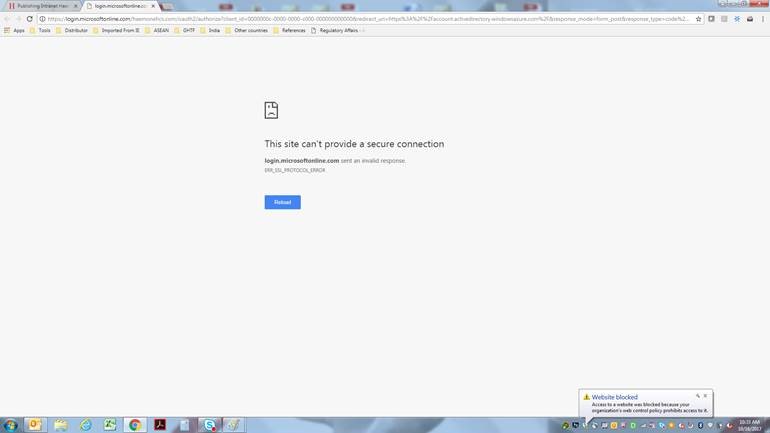
Task: Open options wrench on Website blocked balloon
Action: pos(698,395)
